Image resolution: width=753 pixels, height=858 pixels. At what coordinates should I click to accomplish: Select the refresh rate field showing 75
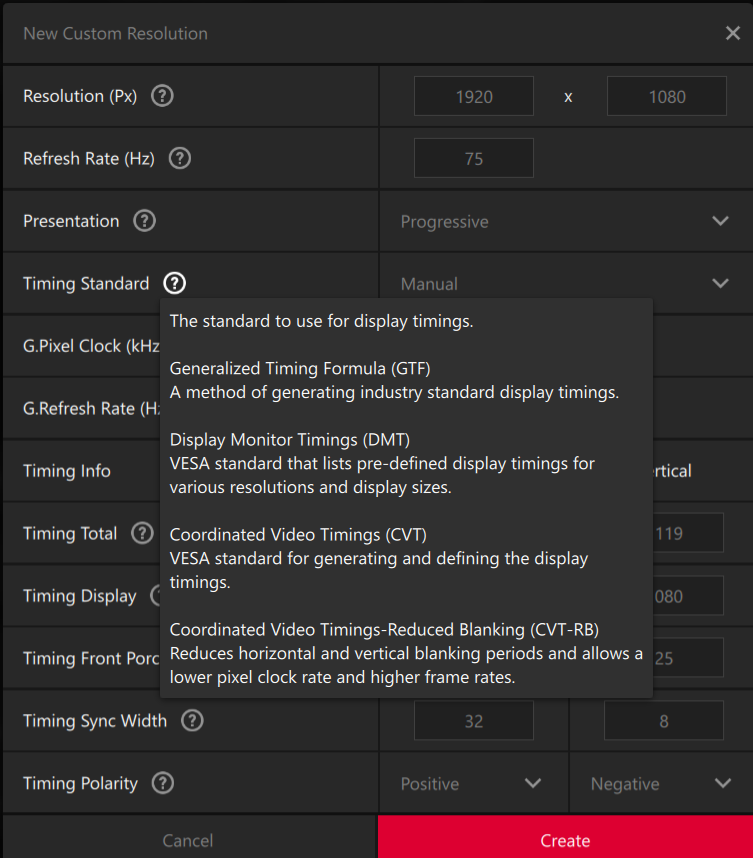coord(473,159)
